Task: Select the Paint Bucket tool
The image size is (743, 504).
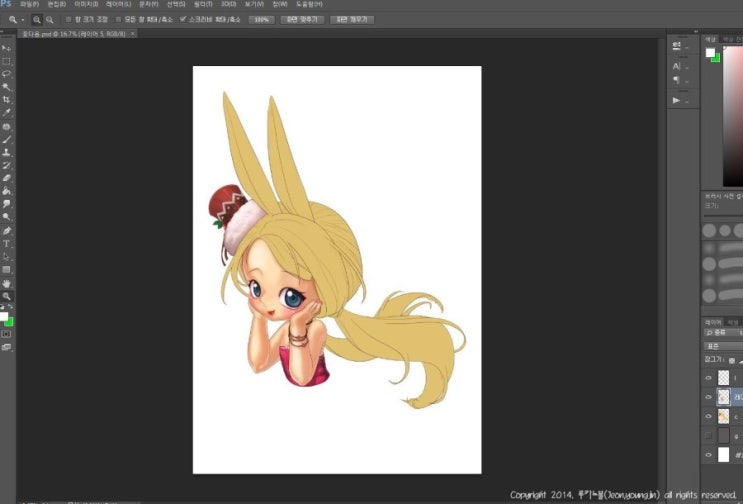Action: (x=6, y=191)
